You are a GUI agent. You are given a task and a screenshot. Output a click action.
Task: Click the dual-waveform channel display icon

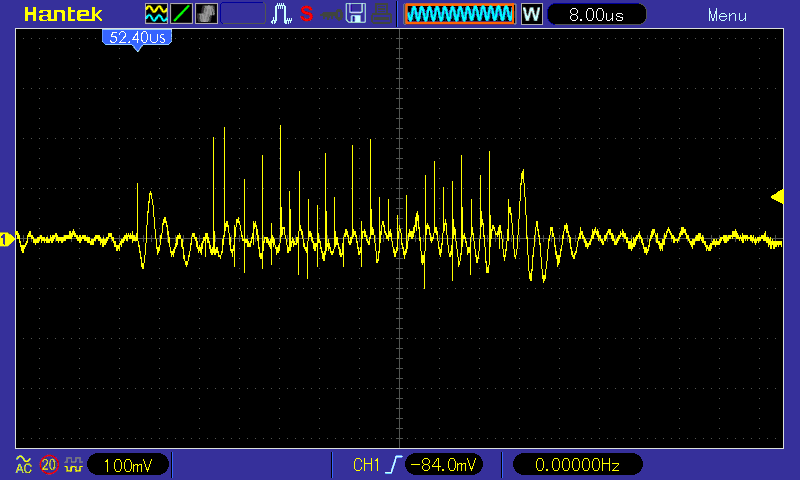tap(156, 14)
